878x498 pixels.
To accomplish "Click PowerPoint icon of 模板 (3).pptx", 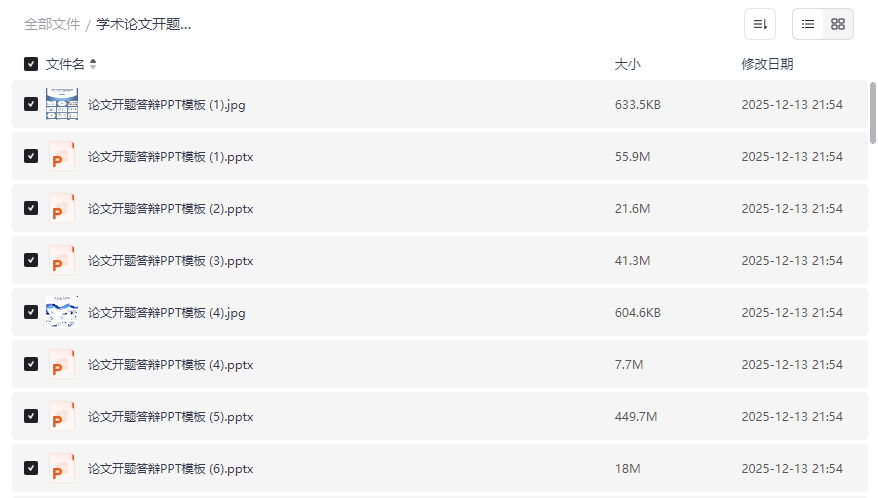I will (x=62, y=260).
